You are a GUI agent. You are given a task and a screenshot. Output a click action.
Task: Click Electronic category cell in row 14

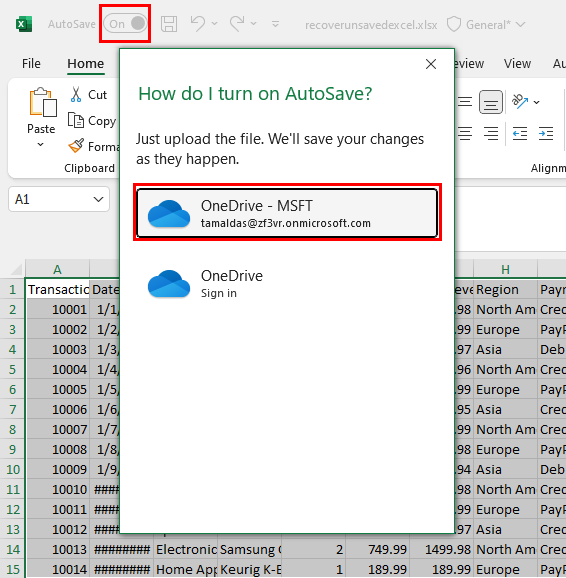185,549
